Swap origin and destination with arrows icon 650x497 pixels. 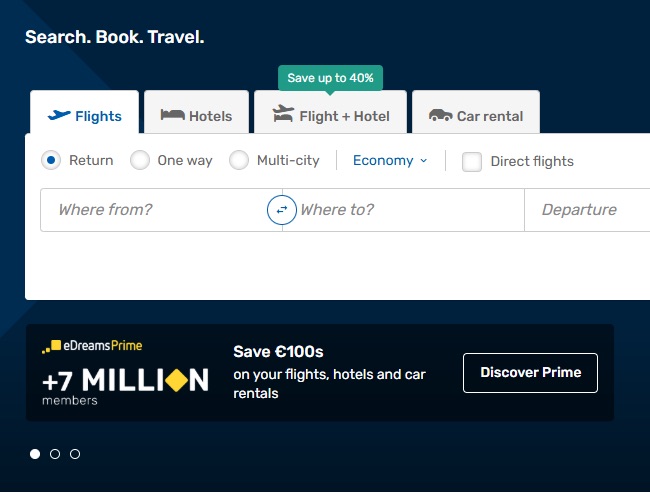click(282, 210)
